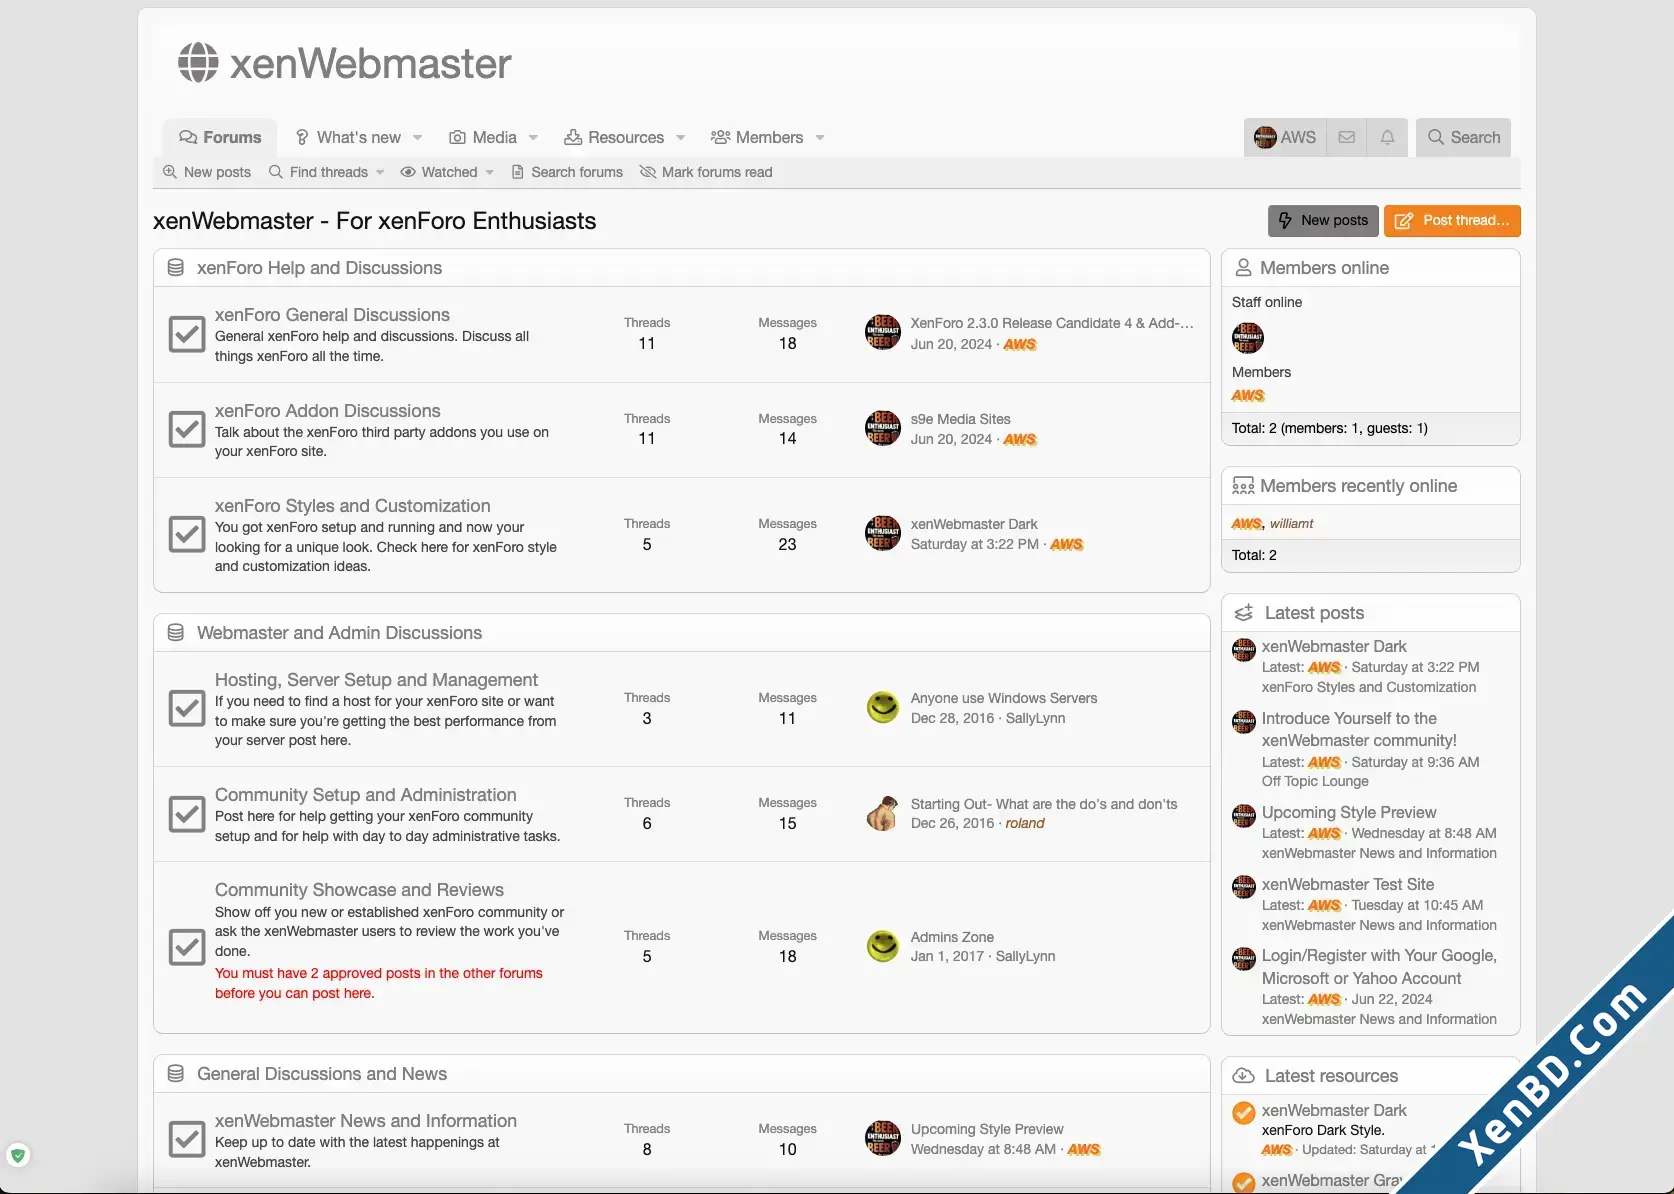Click smiley avatar beside Admins Zone thread
The image size is (1674, 1194).
point(883,946)
